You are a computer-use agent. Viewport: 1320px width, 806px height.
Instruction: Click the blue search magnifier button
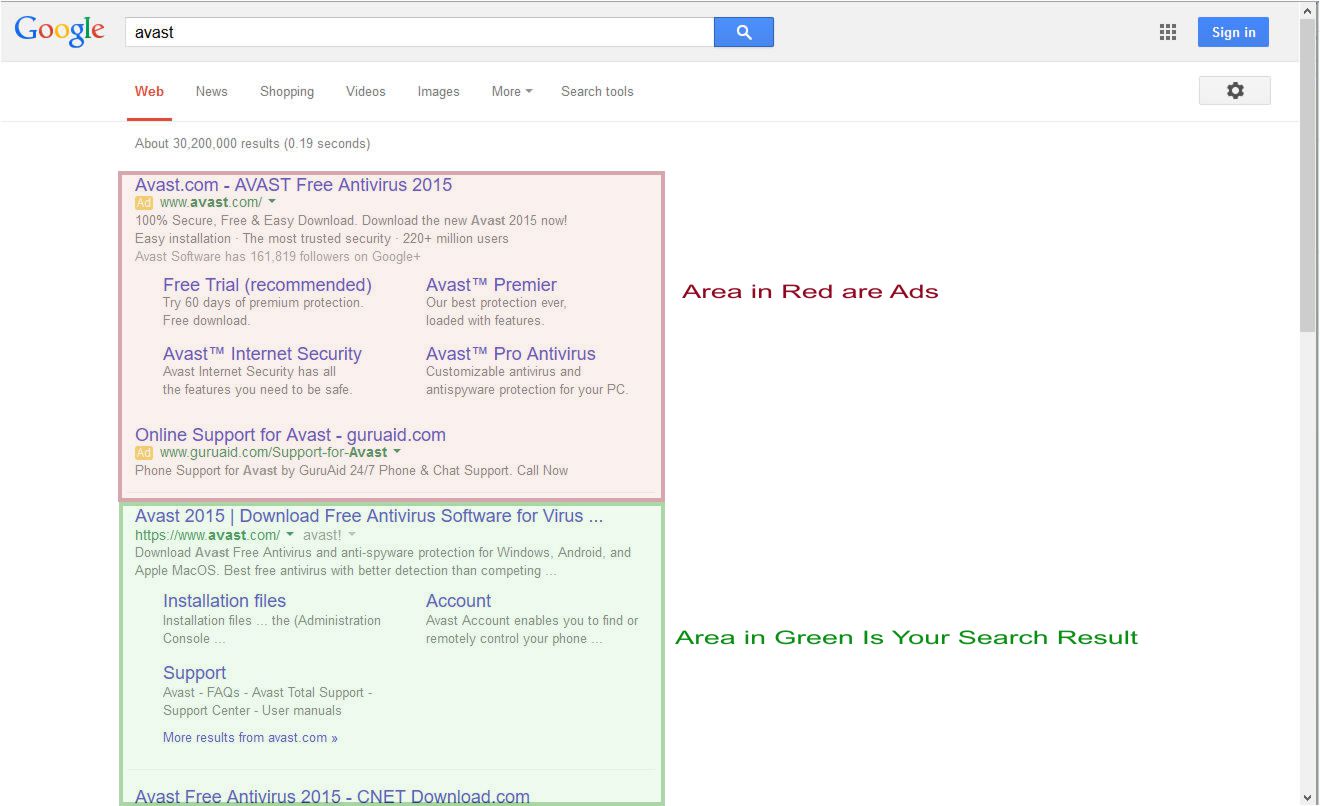(x=743, y=32)
